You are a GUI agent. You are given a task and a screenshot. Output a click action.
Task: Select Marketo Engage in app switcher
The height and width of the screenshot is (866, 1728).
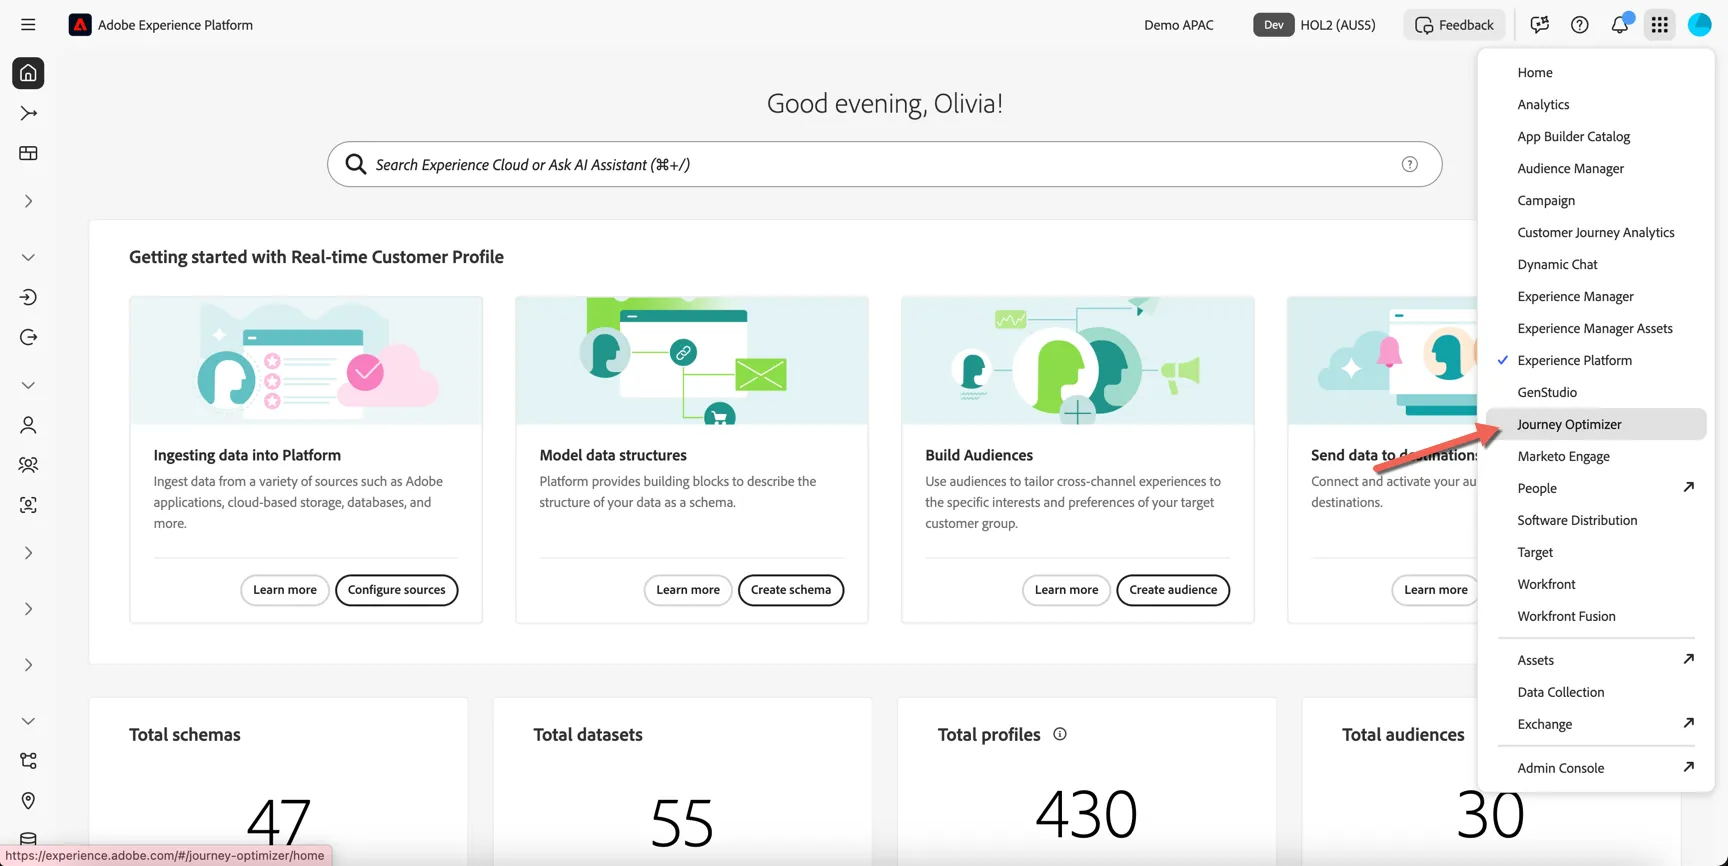pyautogui.click(x=1596, y=456)
